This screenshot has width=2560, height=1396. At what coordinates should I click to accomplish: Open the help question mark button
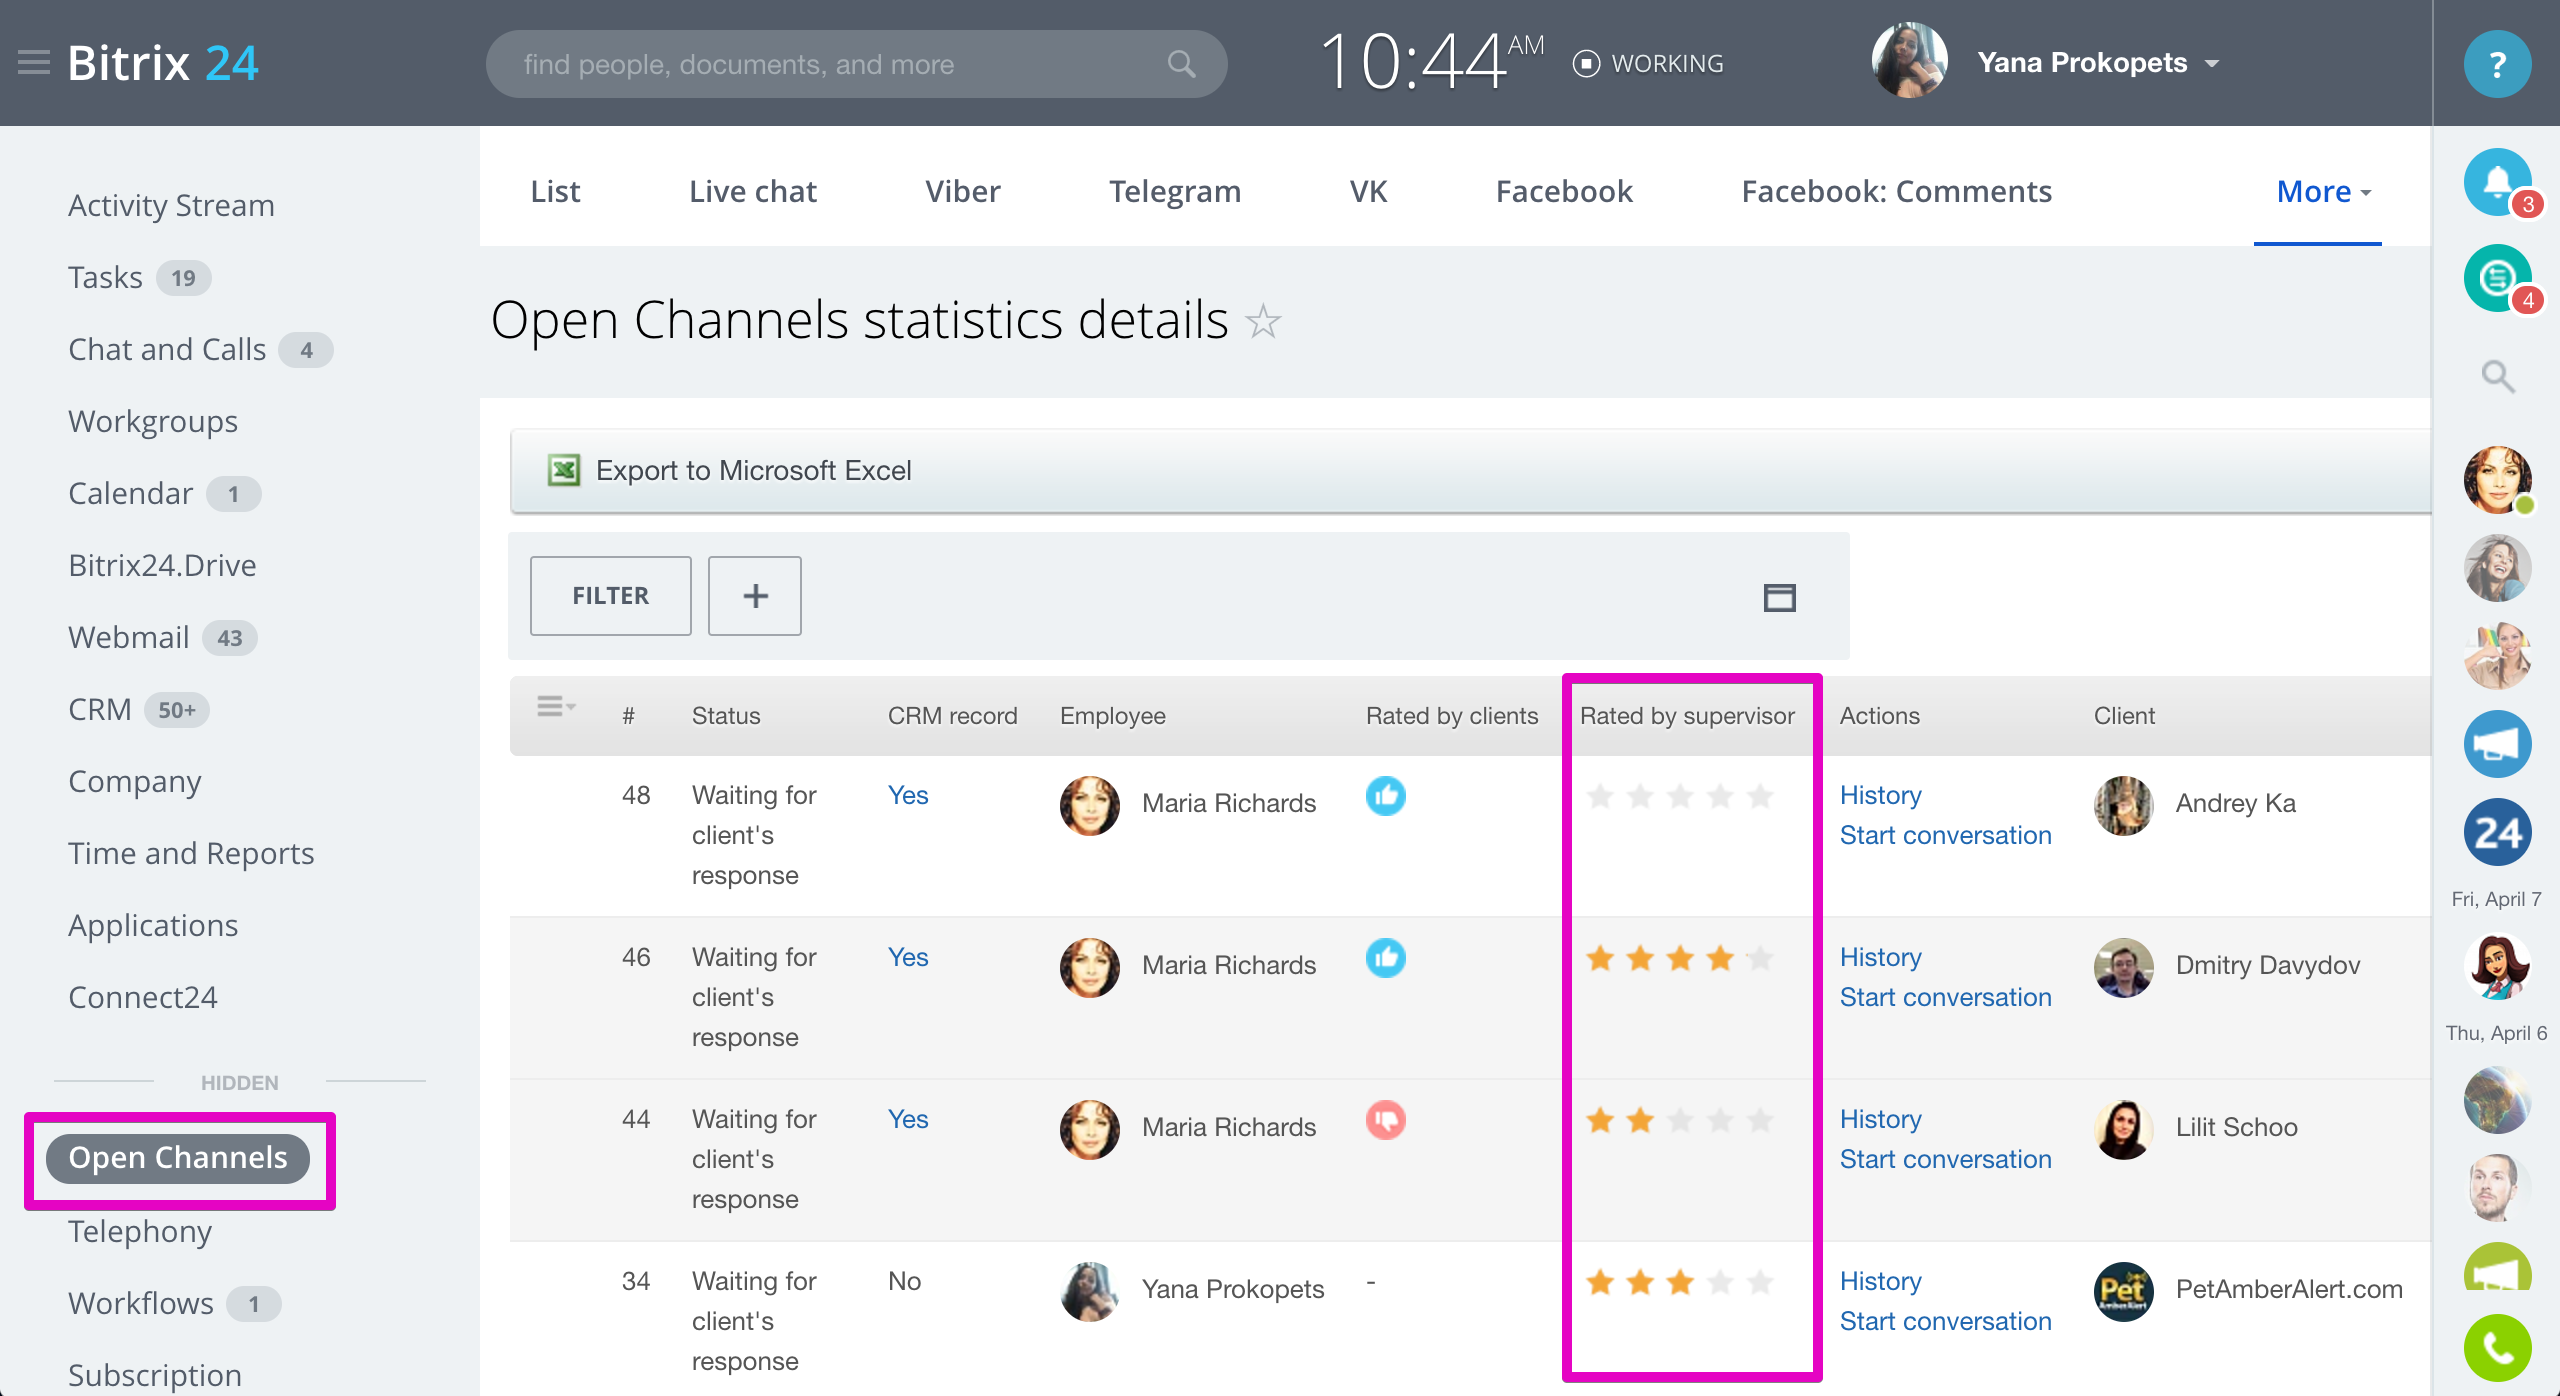point(2497,64)
